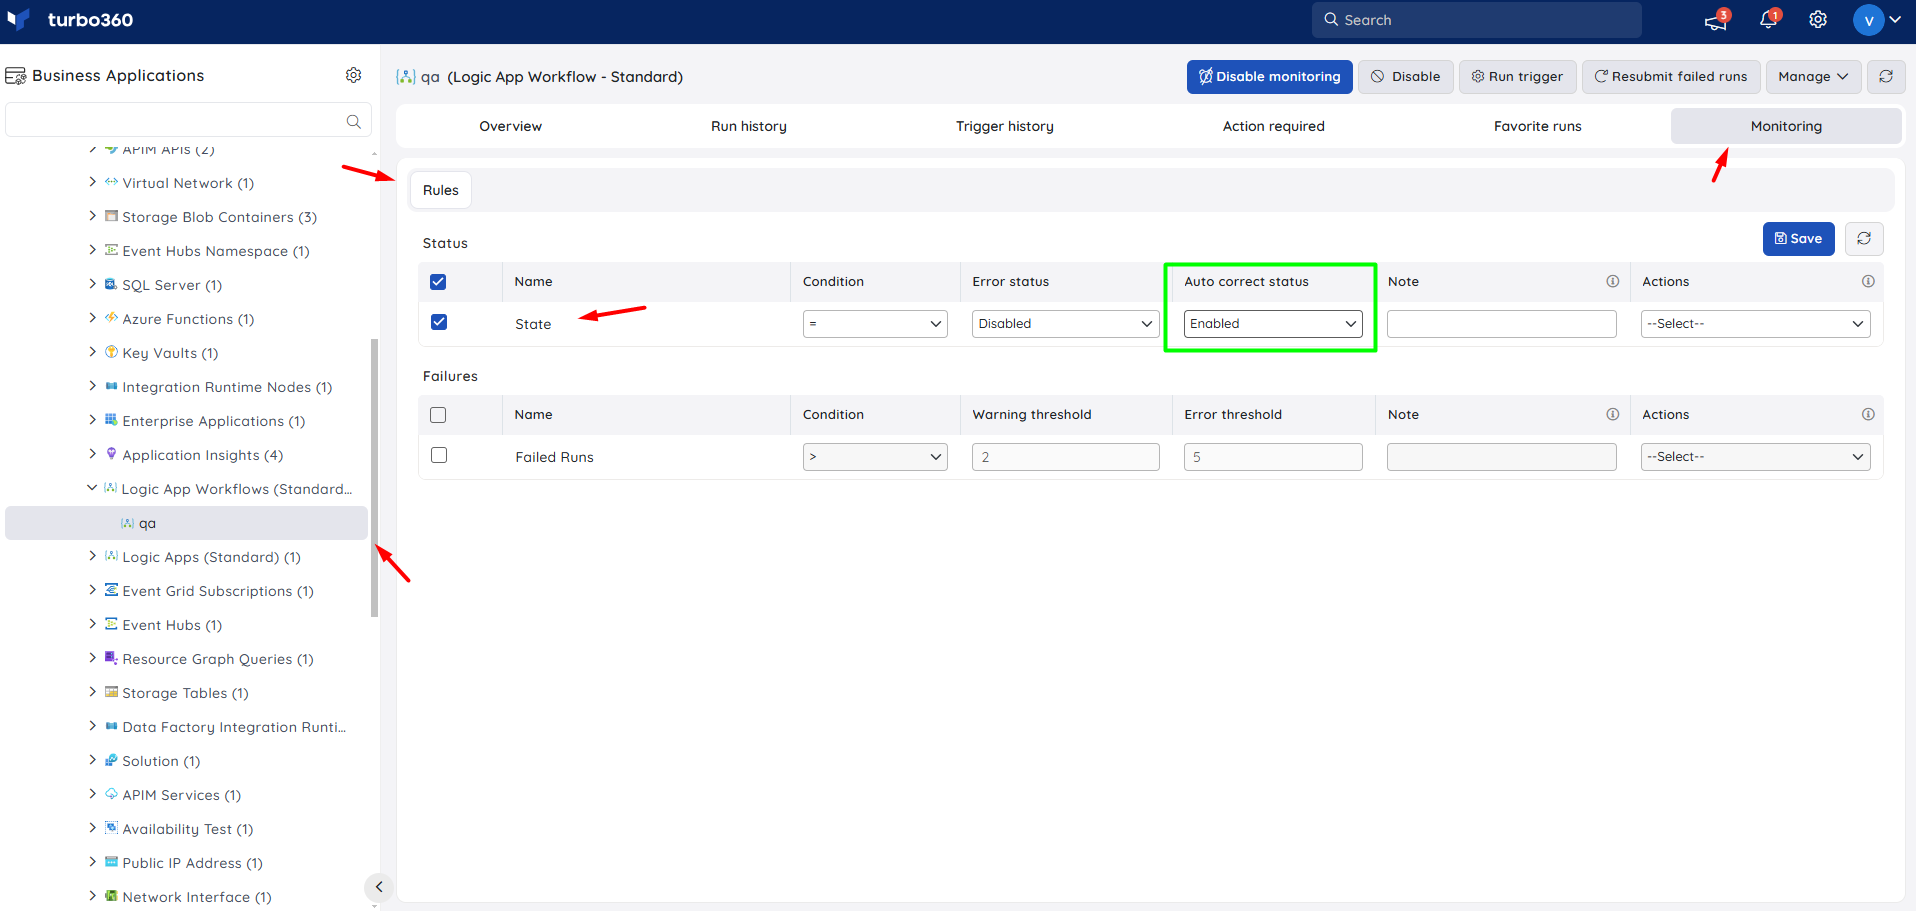Expand the Event Hubs Namespace tree node
Image resolution: width=1916 pixels, height=911 pixels.
(x=92, y=250)
